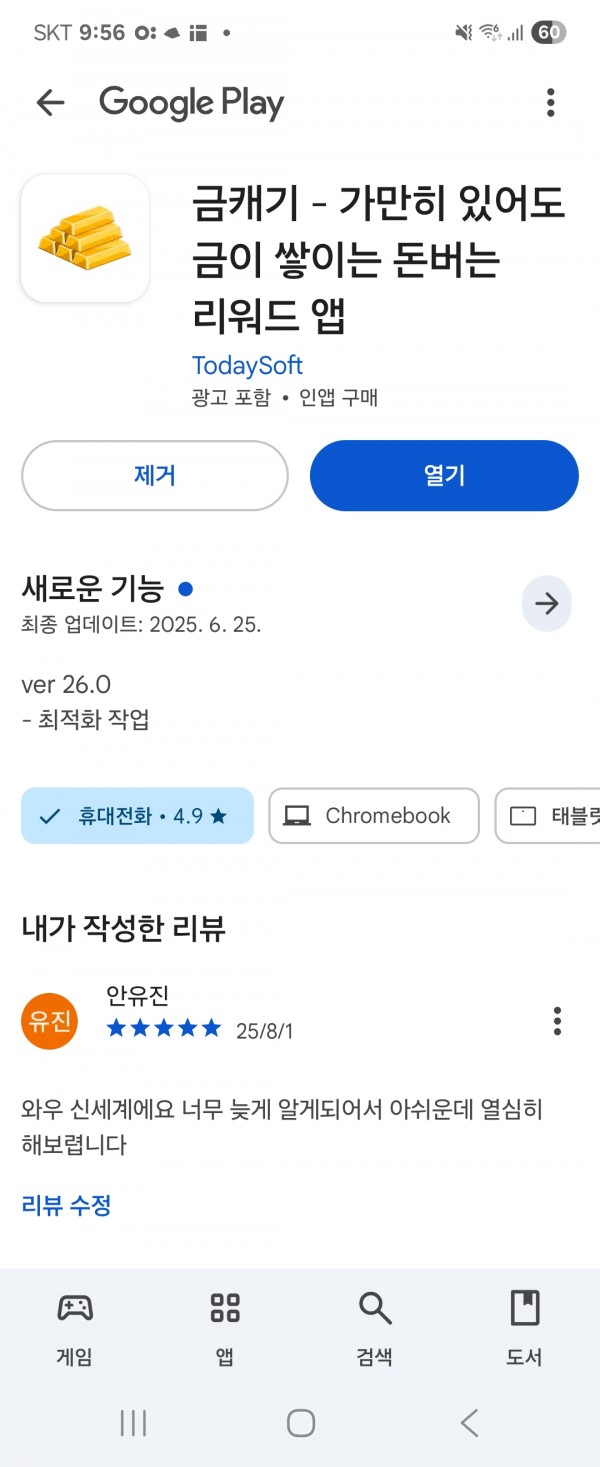The width and height of the screenshot is (600, 1467).
Task: Tap the 열기 open button
Action: [x=444, y=475]
